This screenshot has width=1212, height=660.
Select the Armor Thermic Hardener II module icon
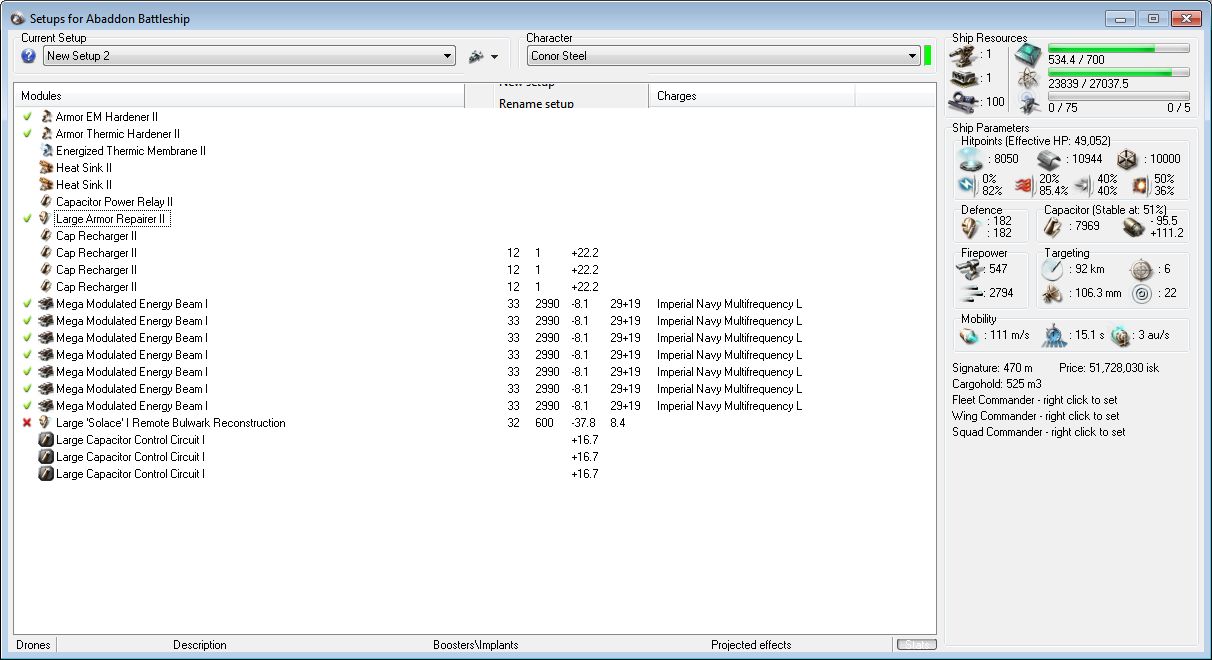click(x=46, y=134)
